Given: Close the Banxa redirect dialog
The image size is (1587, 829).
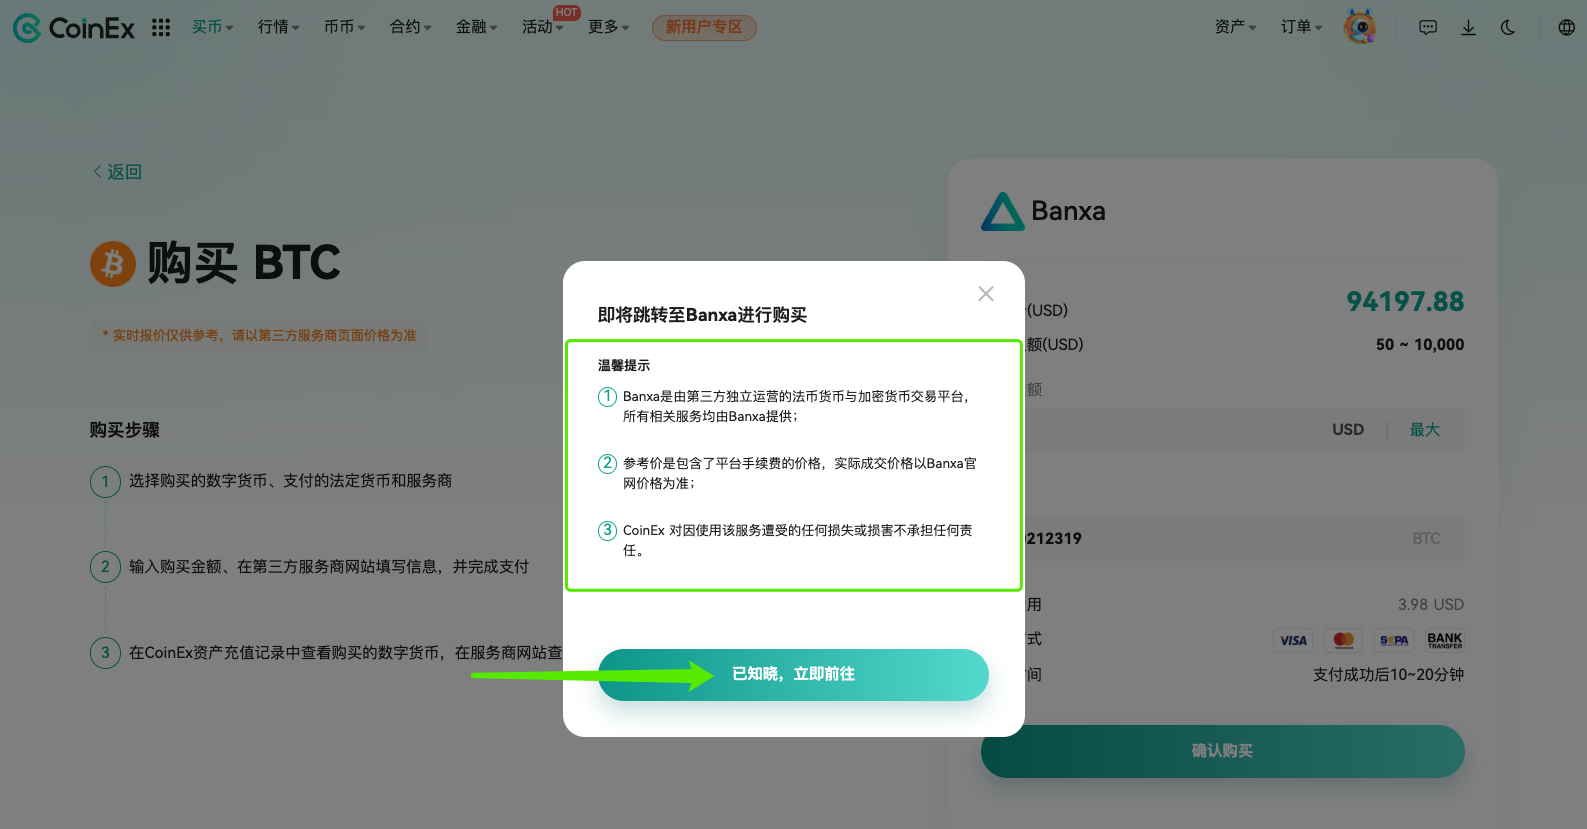Looking at the screenshot, I should (986, 293).
